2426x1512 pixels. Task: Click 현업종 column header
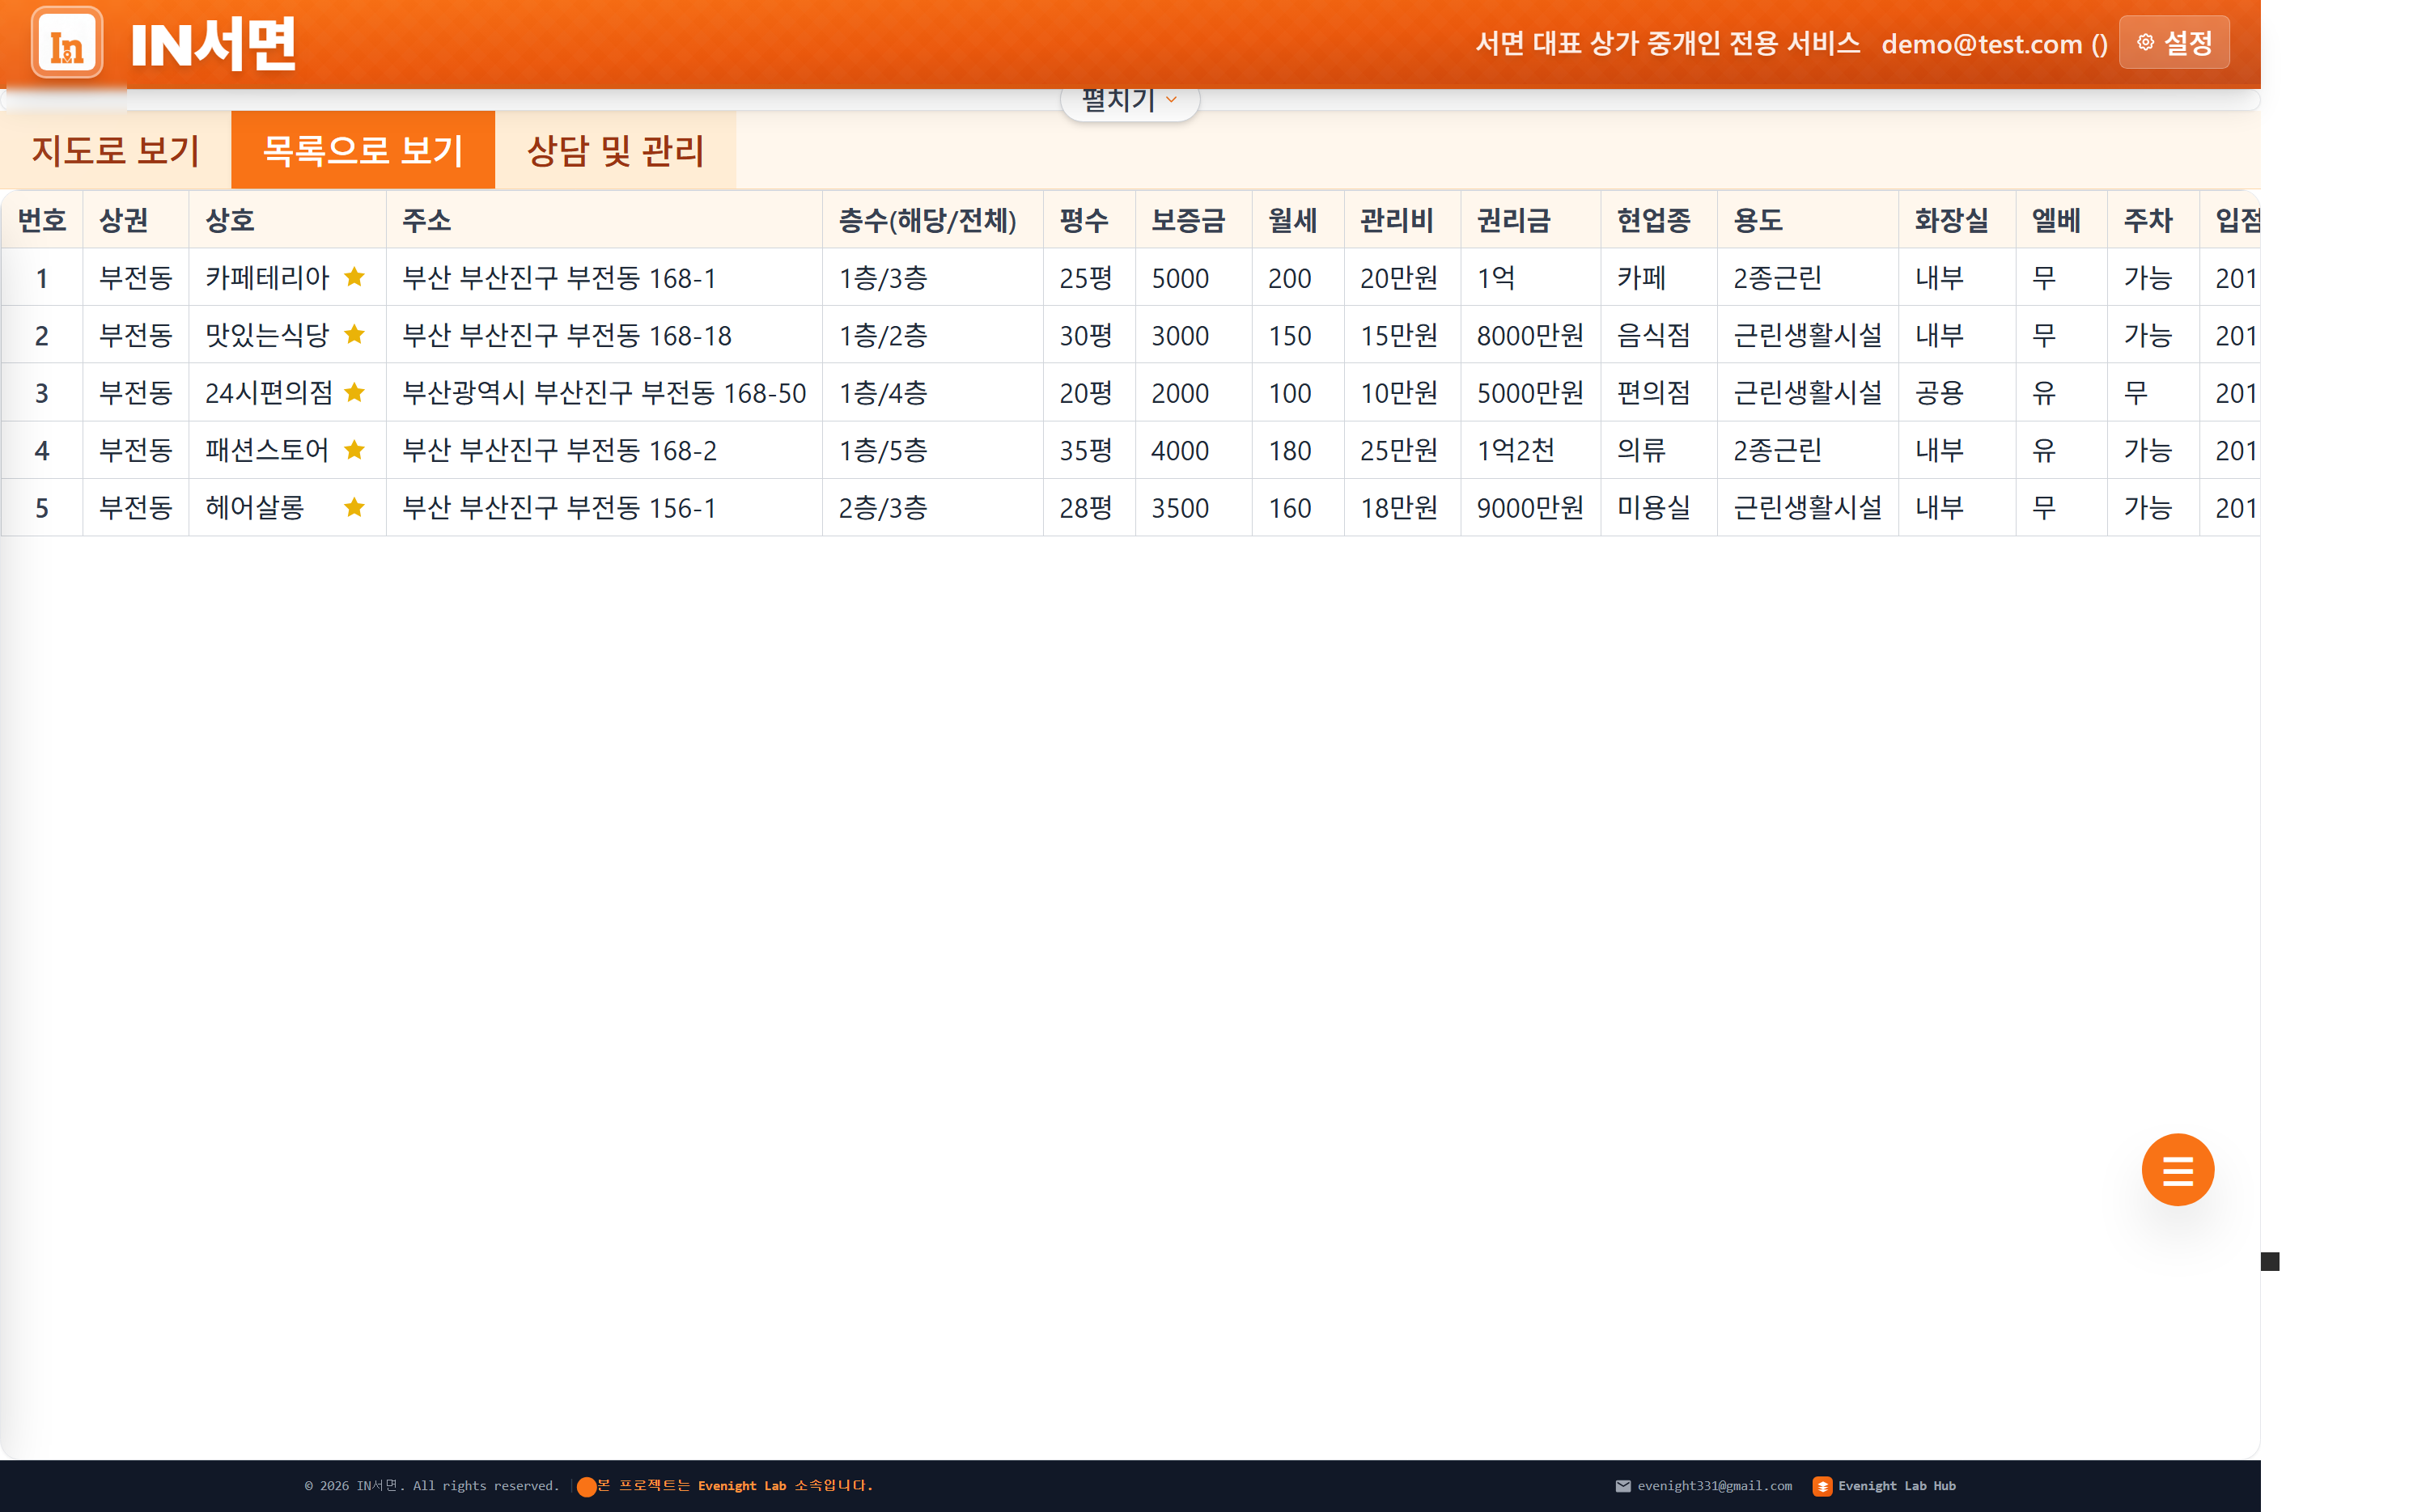coord(1660,220)
